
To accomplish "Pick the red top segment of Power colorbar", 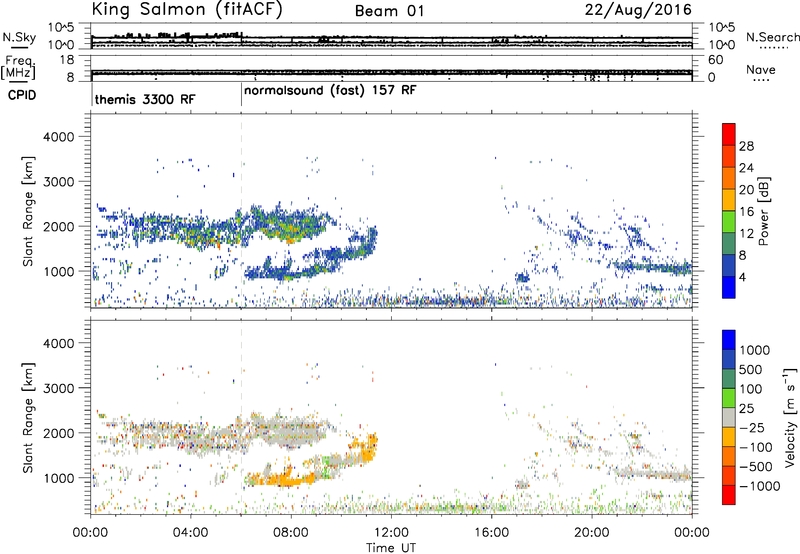I will point(729,134).
